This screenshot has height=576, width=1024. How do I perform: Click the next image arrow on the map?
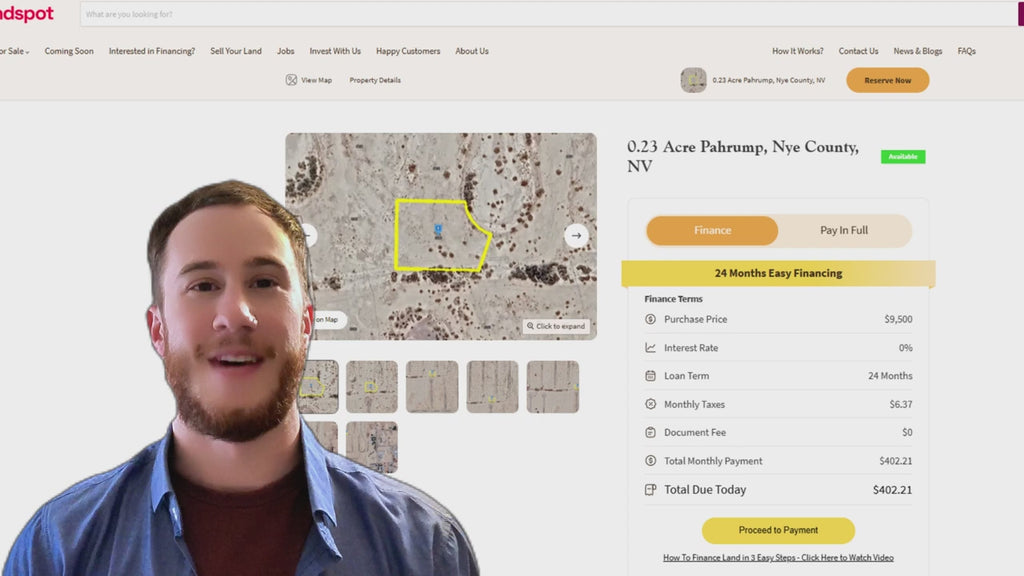(576, 235)
